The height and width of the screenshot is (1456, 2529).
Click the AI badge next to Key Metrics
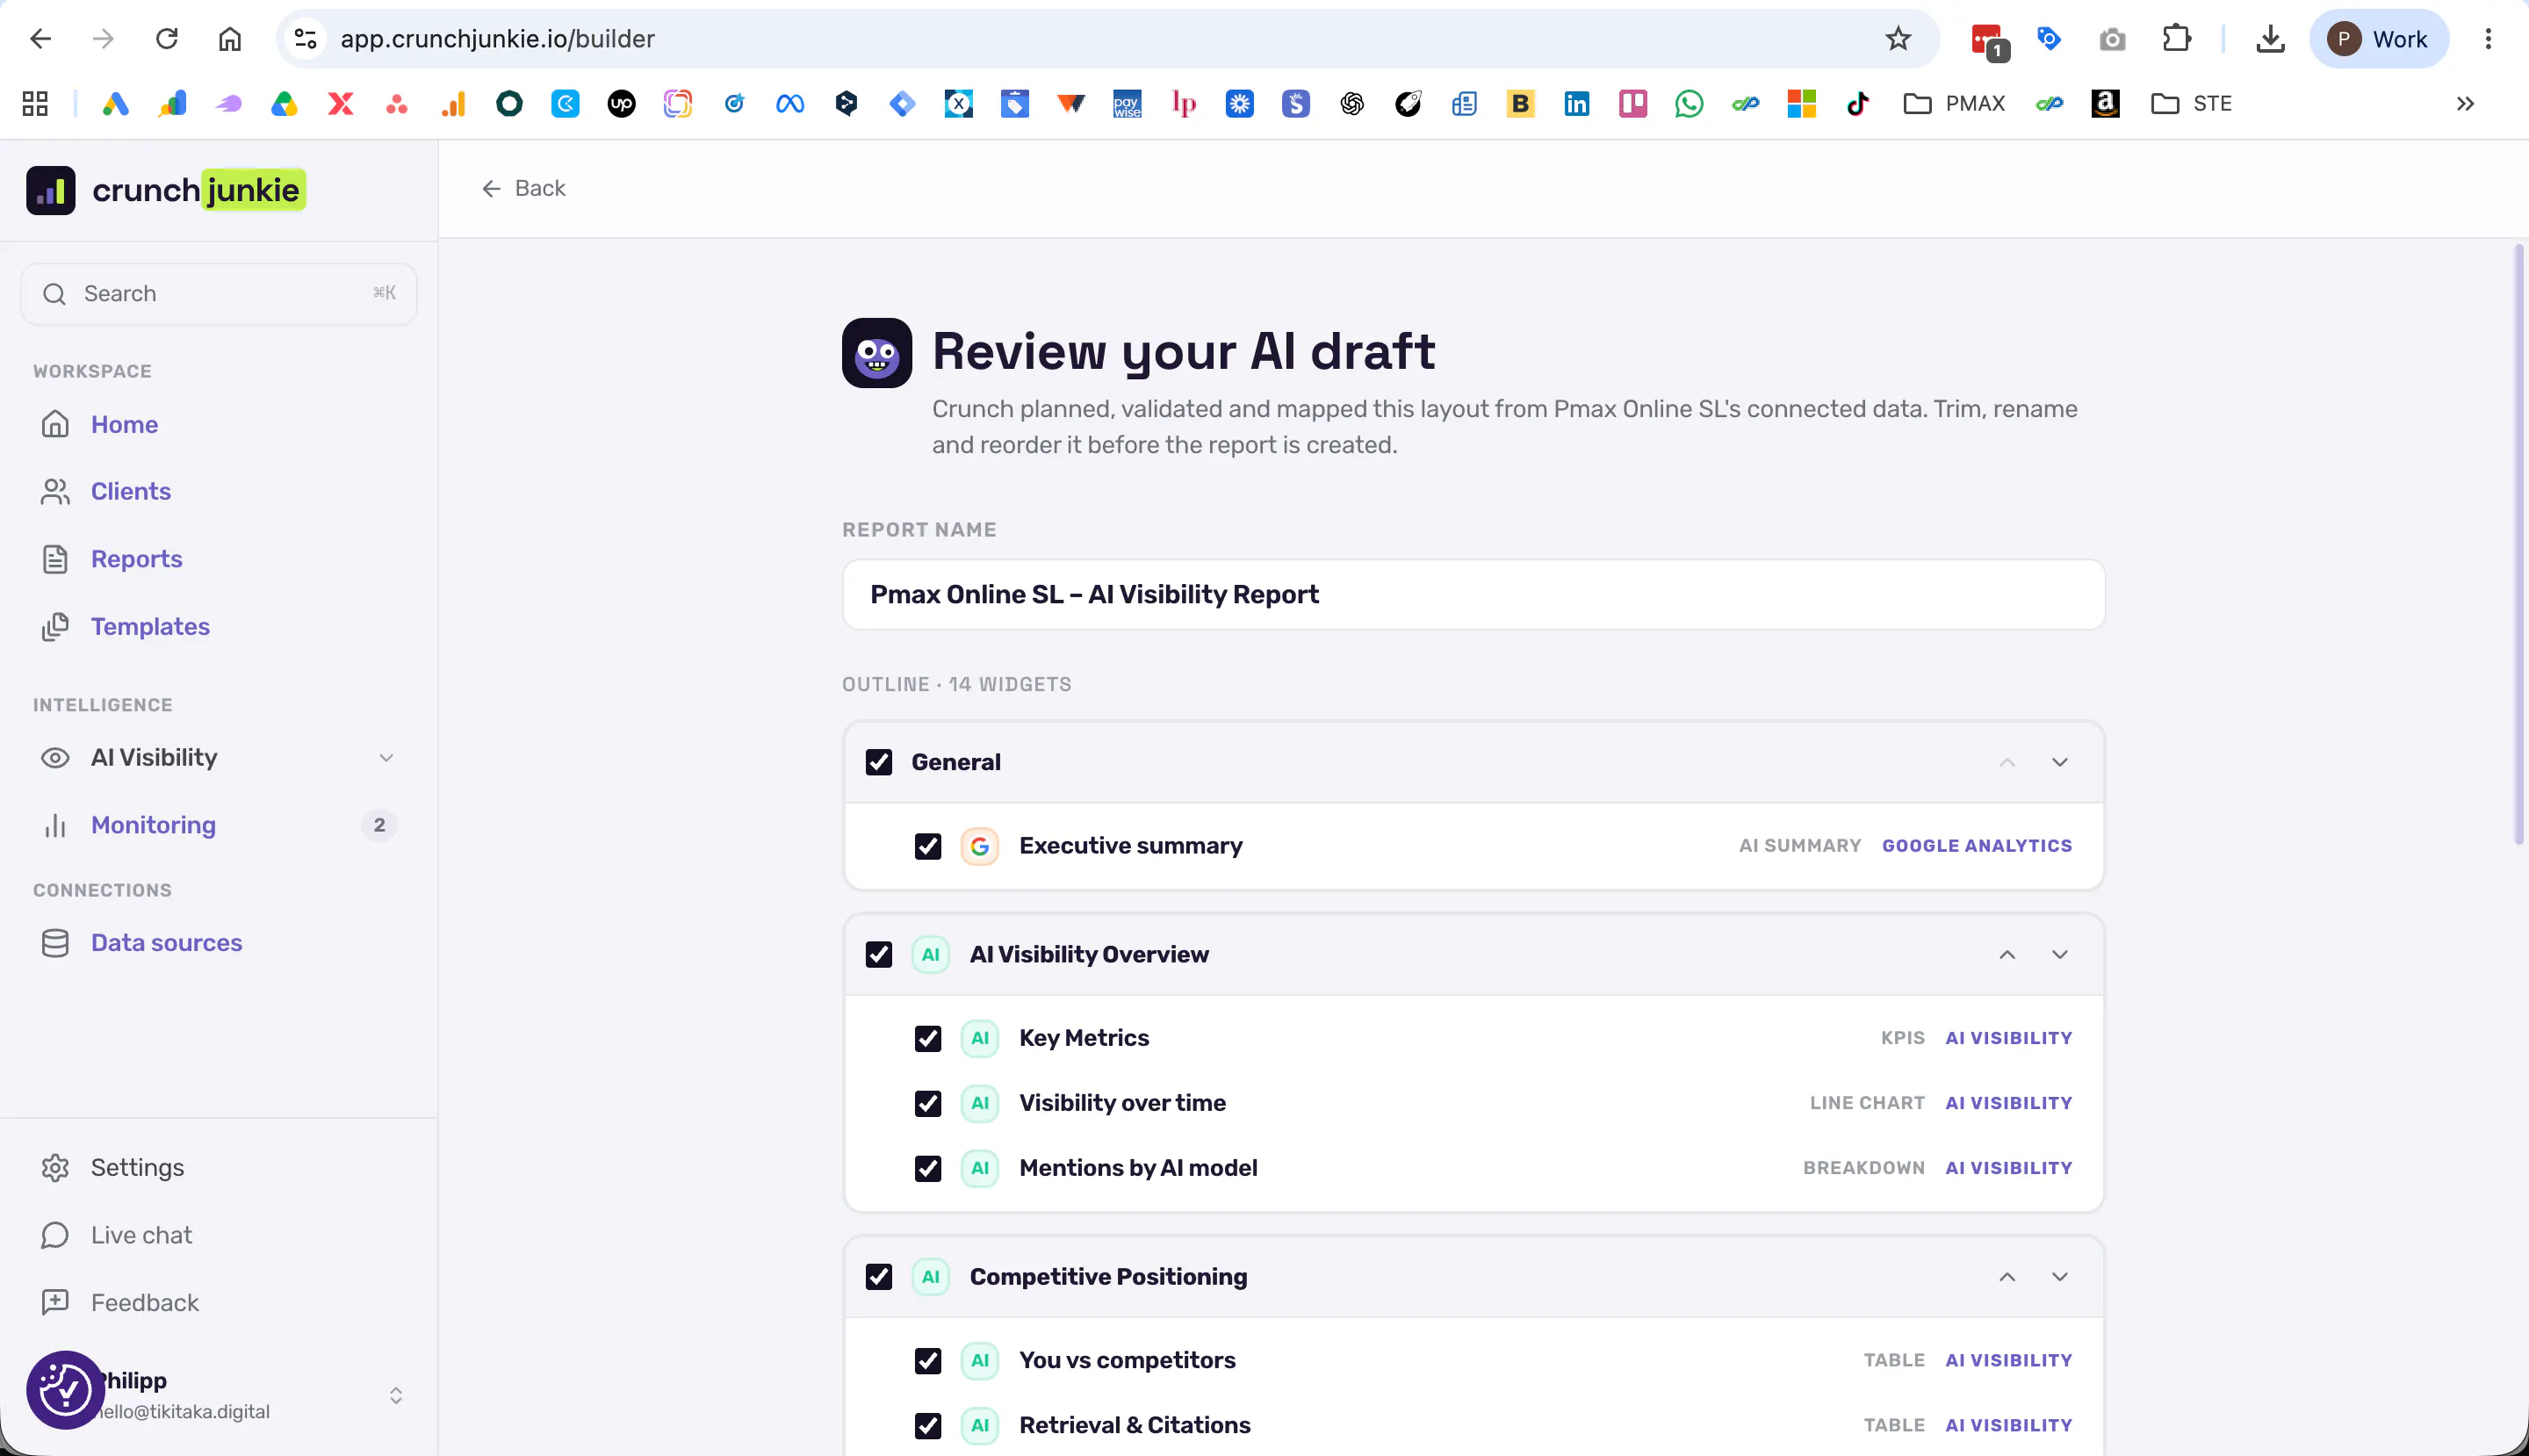(x=980, y=1038)
